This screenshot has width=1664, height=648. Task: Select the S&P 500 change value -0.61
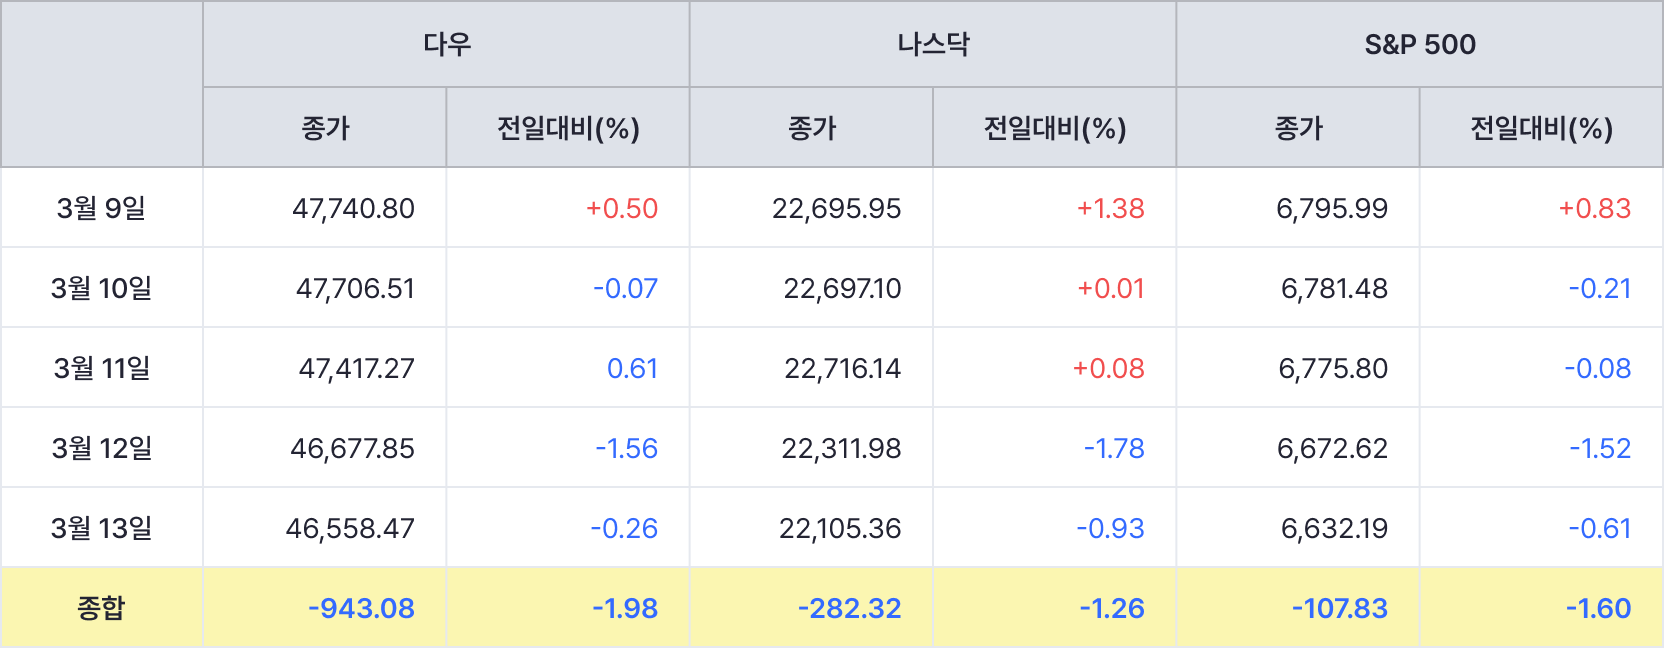click(x=1599, y=528)
